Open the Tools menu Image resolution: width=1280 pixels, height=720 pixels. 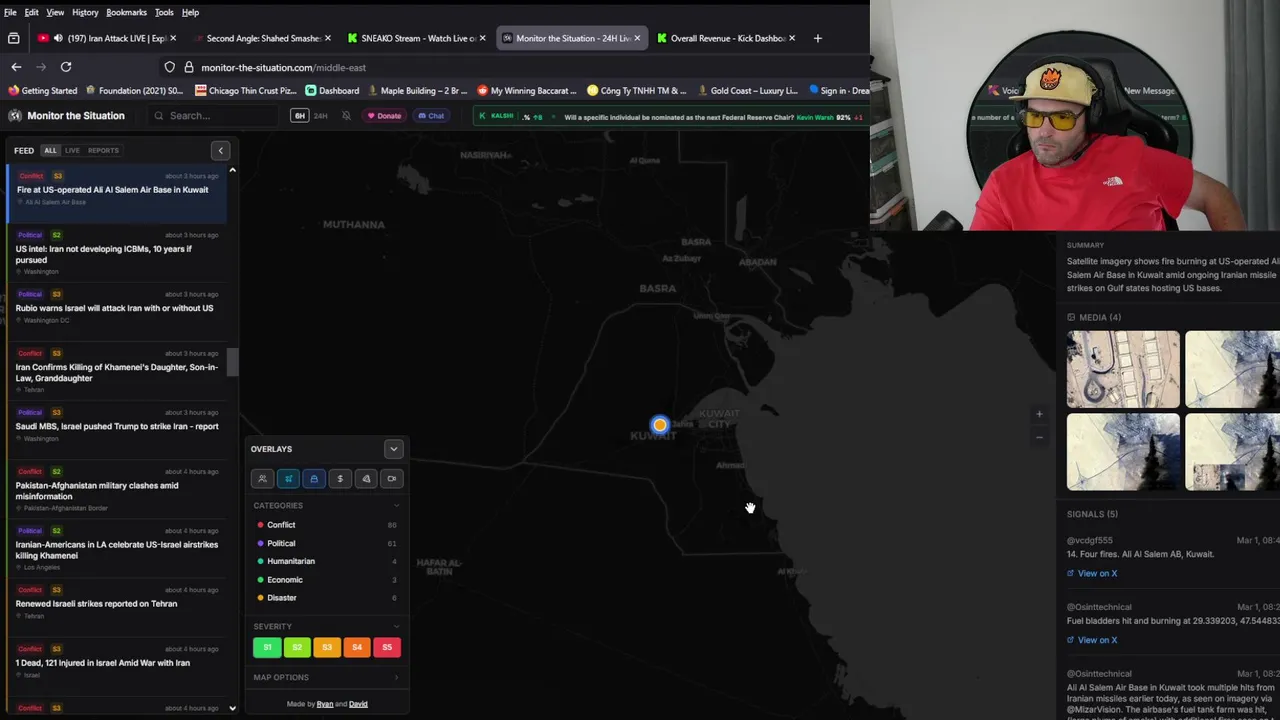coord(164,12)
